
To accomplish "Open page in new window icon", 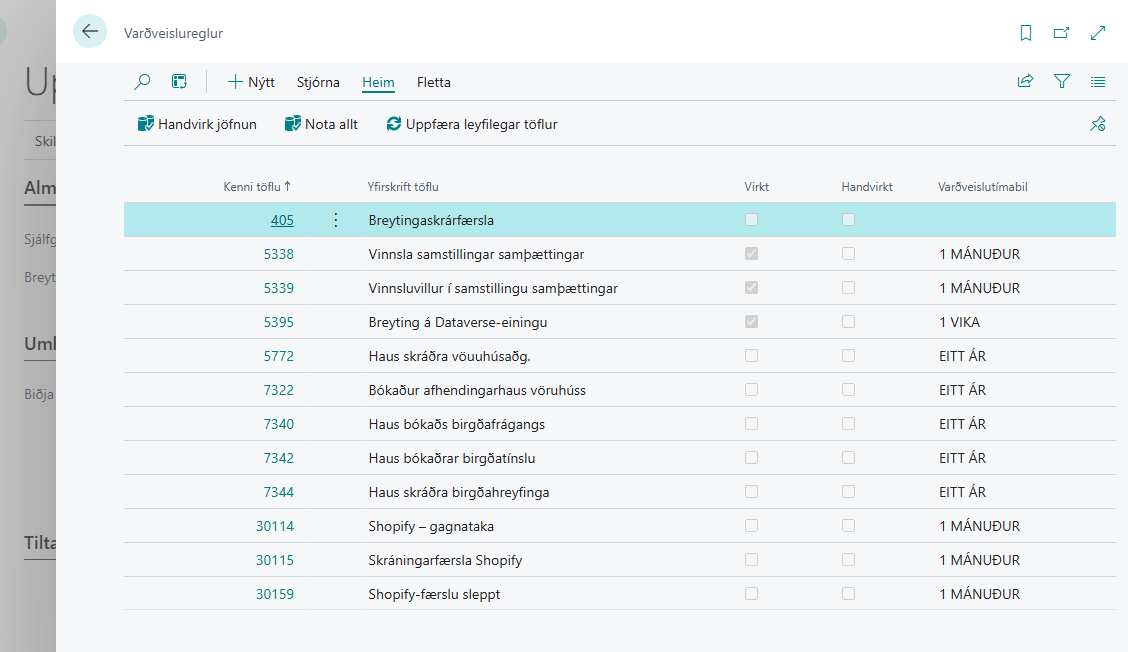I will pyautogui.click(x=1061, y=33).
